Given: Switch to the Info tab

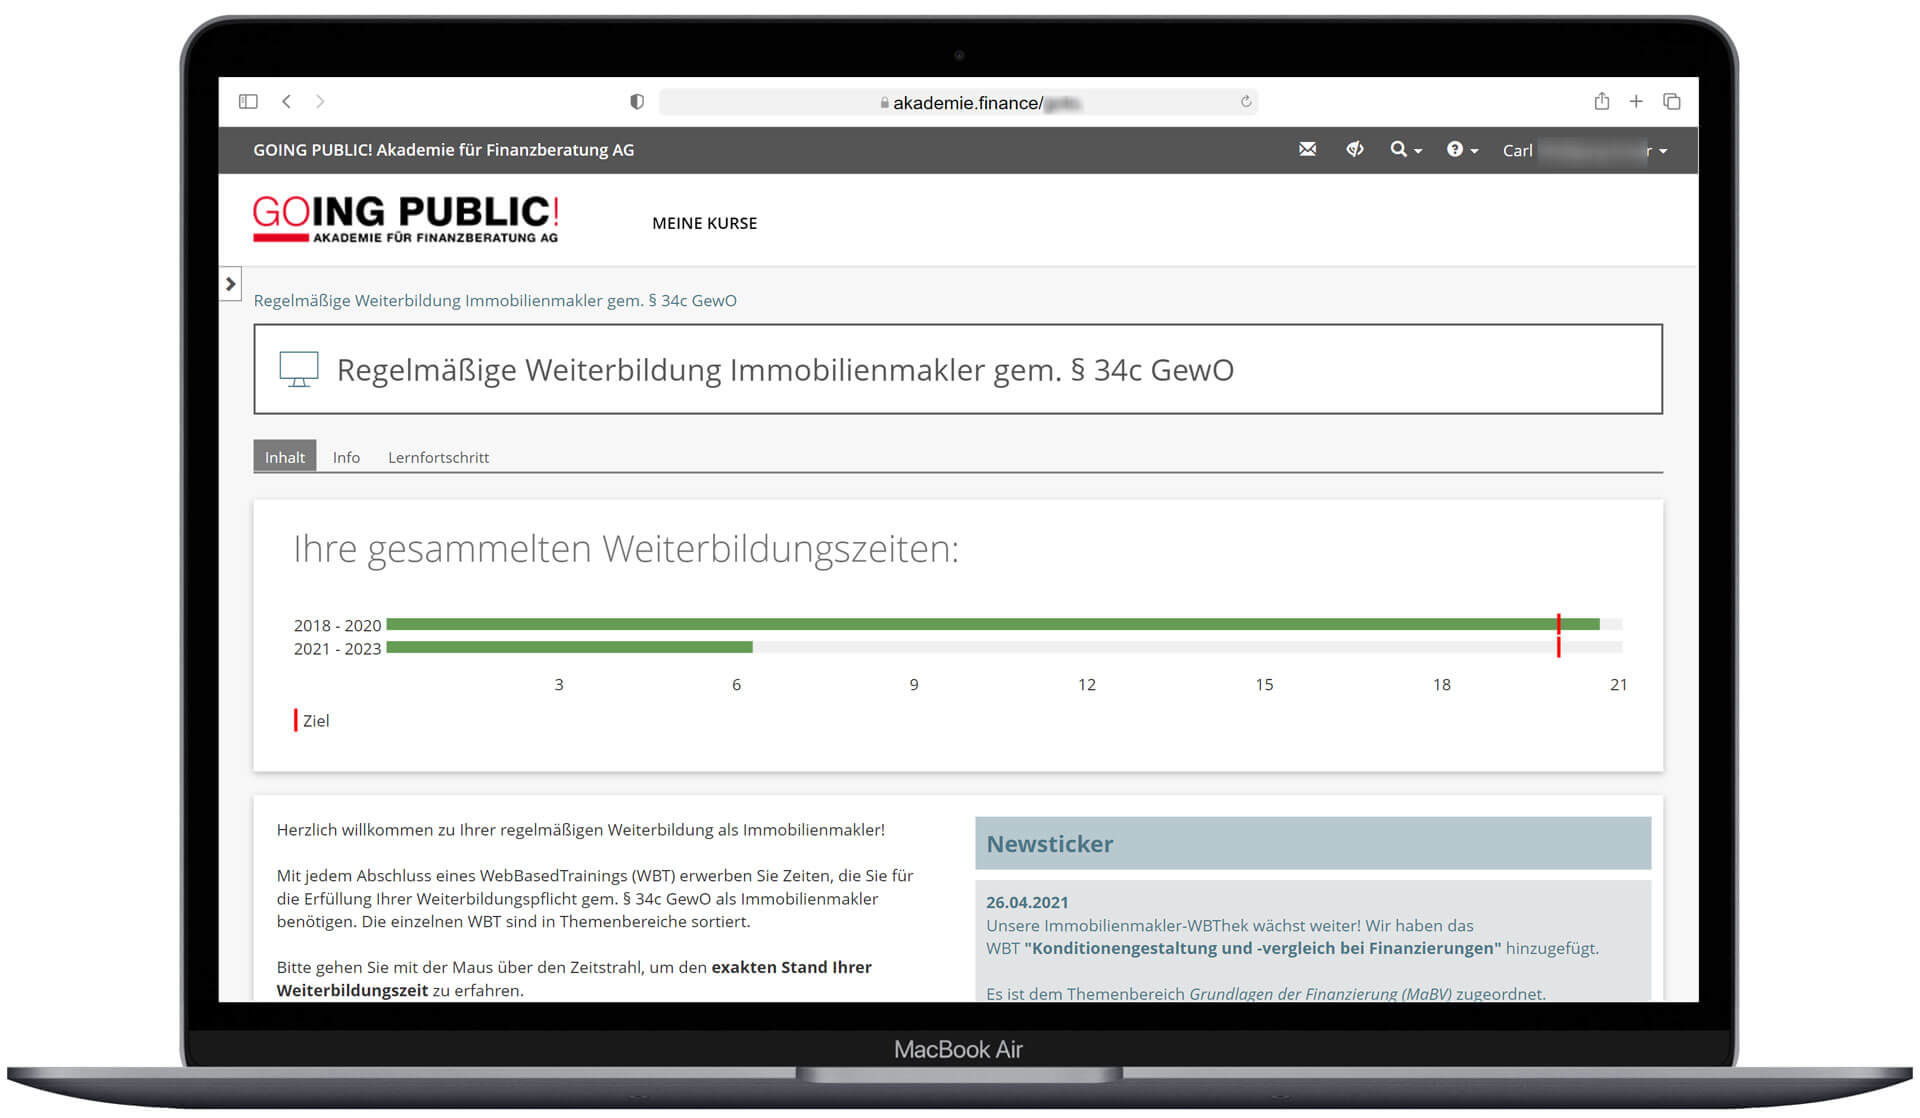Looking at the screenshot, I should pos(346,457).
